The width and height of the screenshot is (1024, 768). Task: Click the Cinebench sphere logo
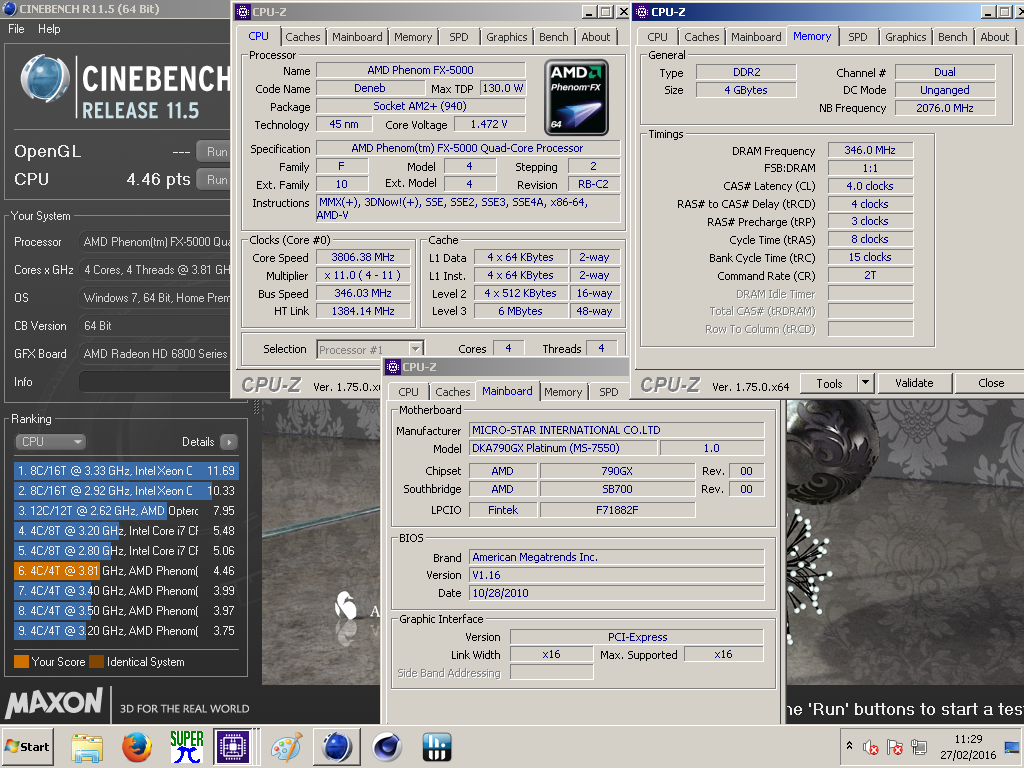(x=44, y=80)
